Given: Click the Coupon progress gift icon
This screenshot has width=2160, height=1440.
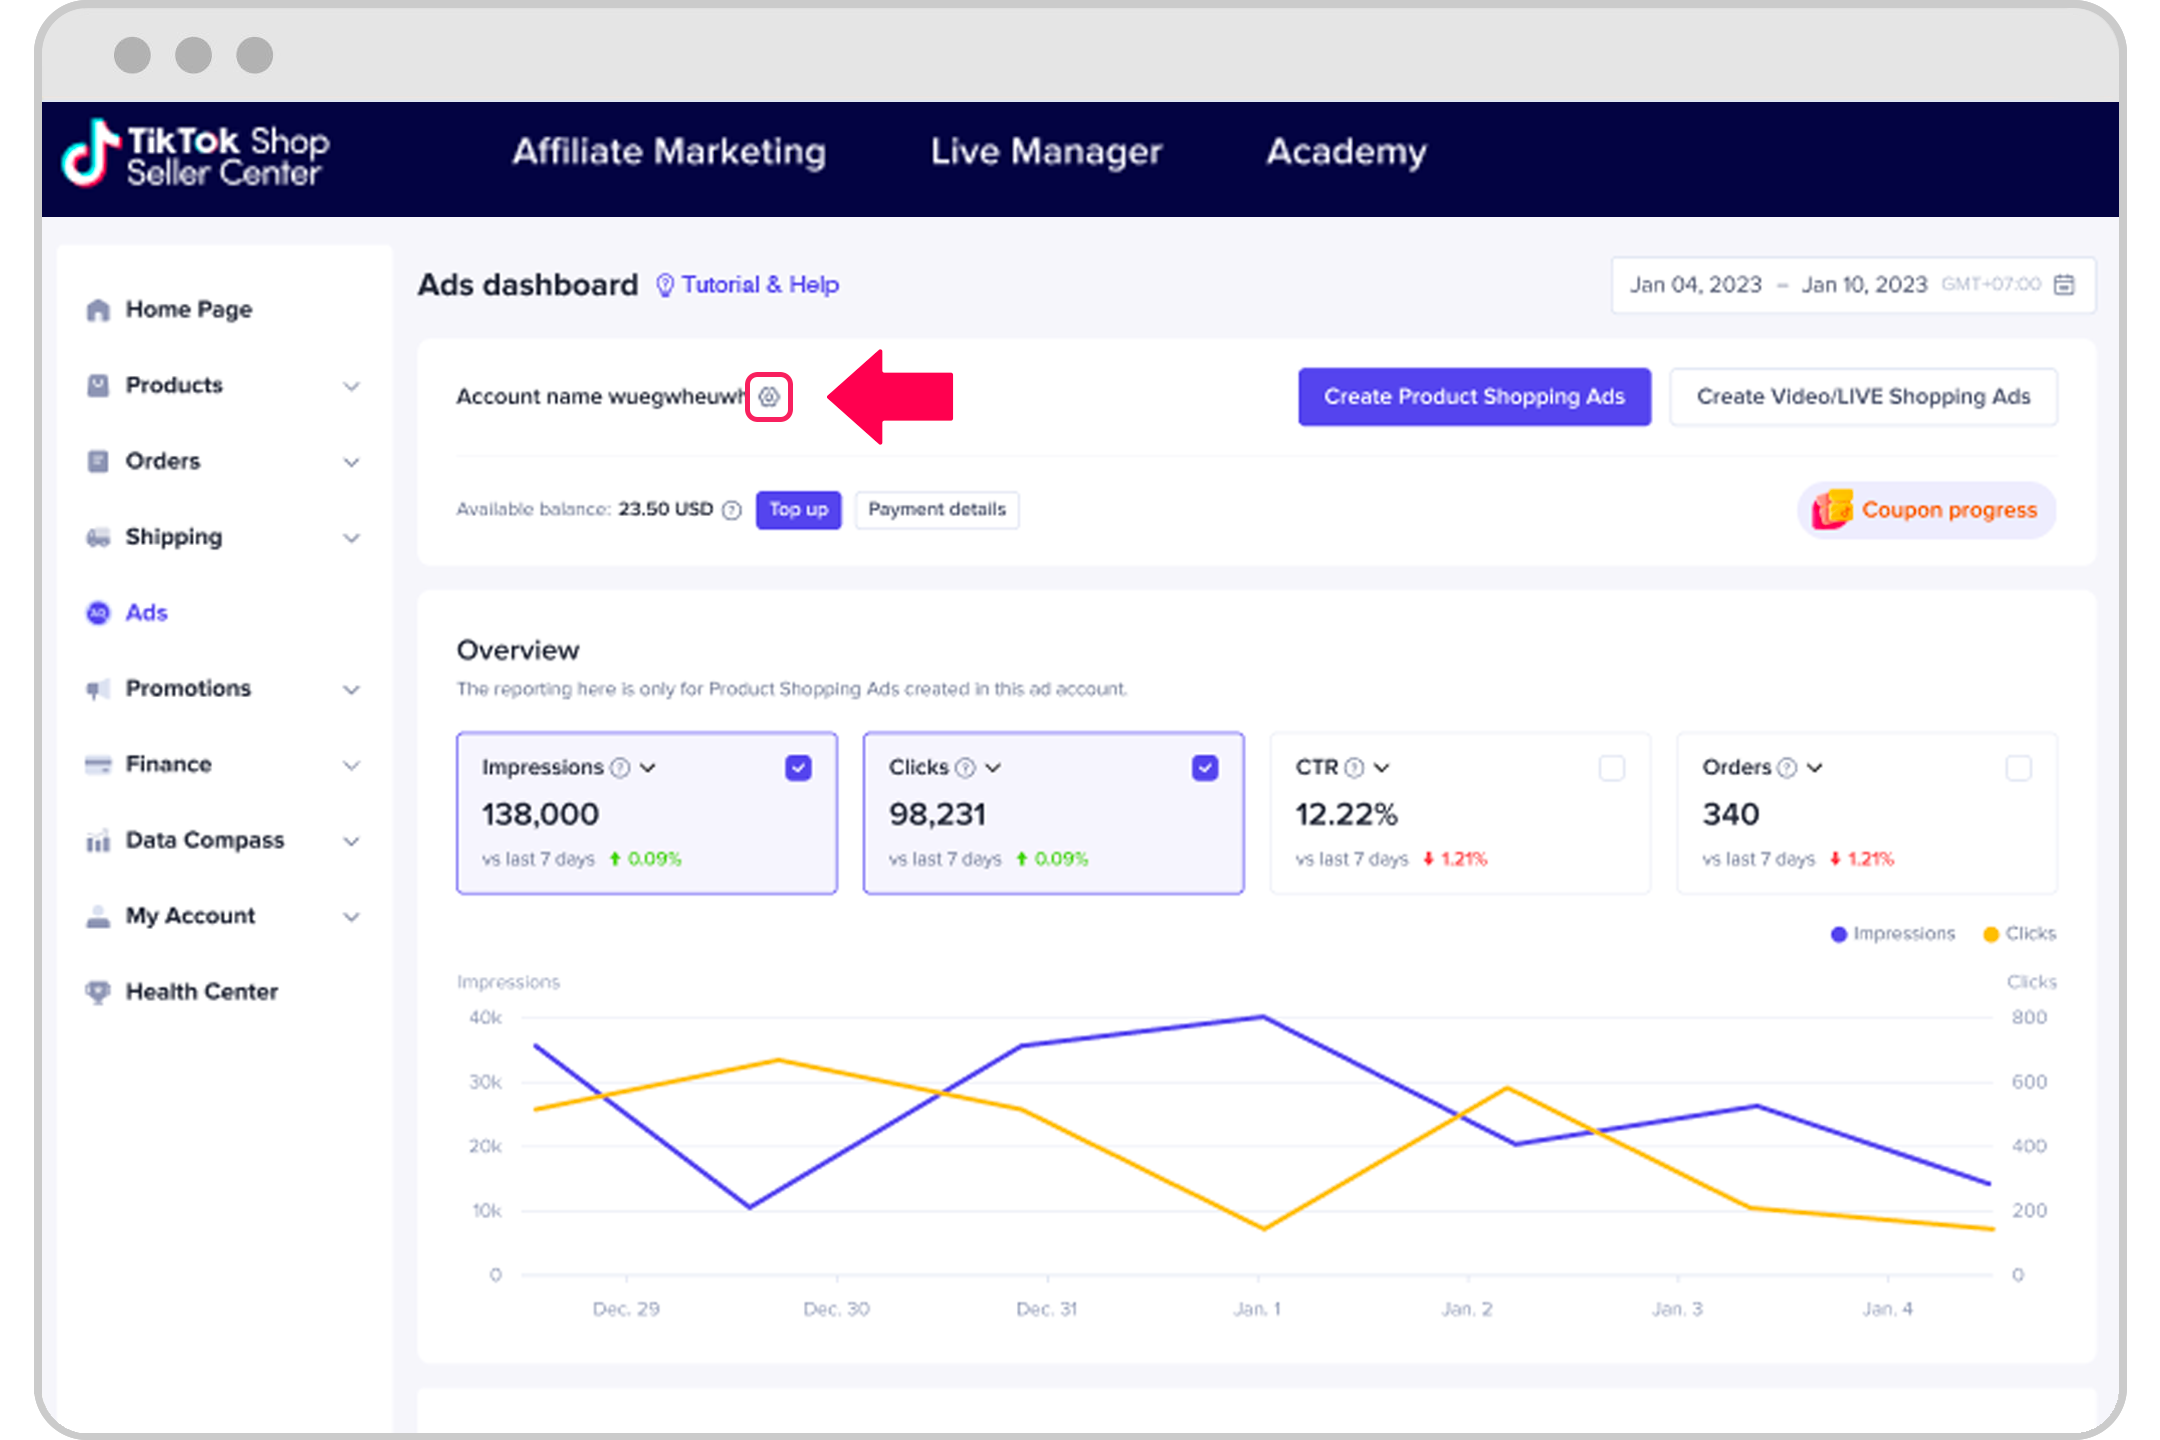Looking at the screenshot, I should (x=1832, y=510).
